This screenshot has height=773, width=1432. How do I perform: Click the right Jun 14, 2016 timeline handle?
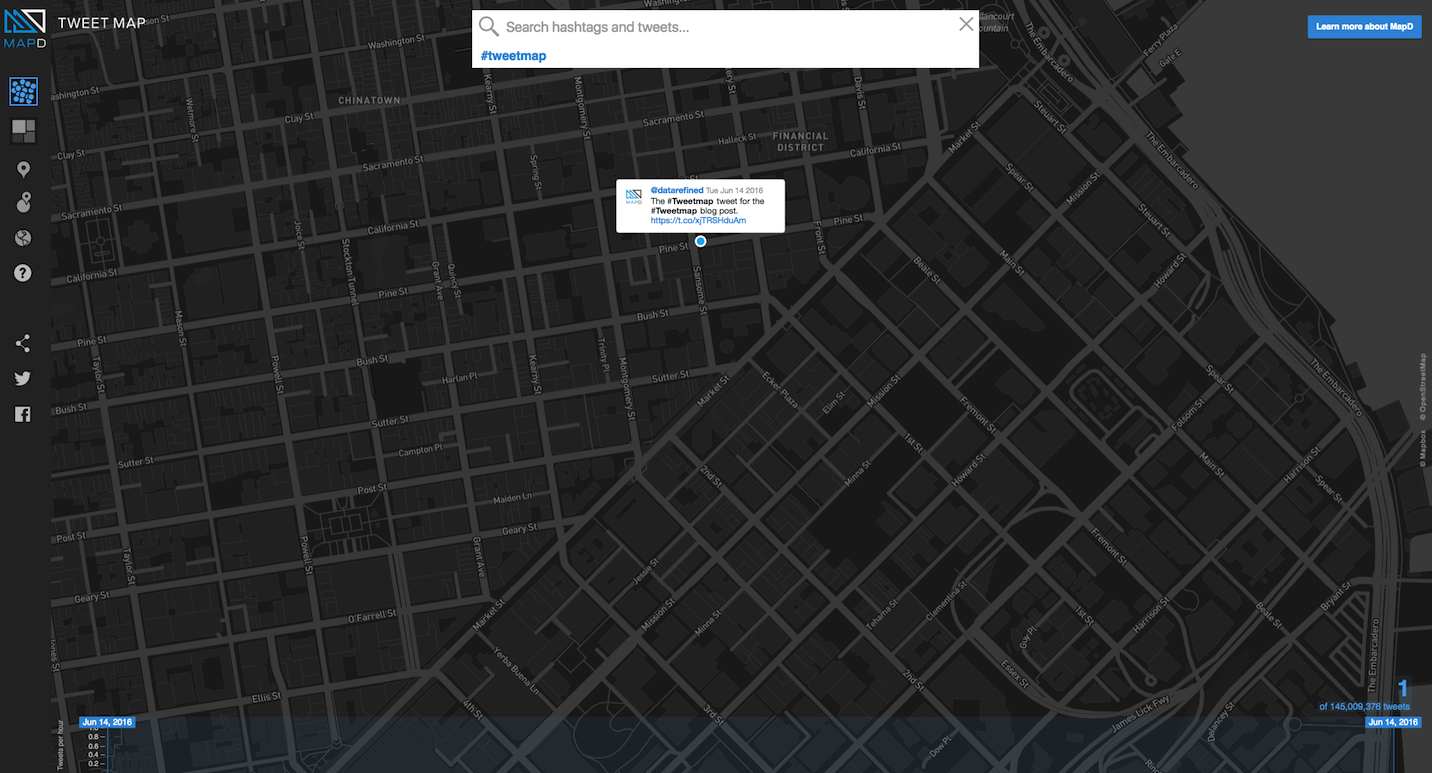(1393, 722)
